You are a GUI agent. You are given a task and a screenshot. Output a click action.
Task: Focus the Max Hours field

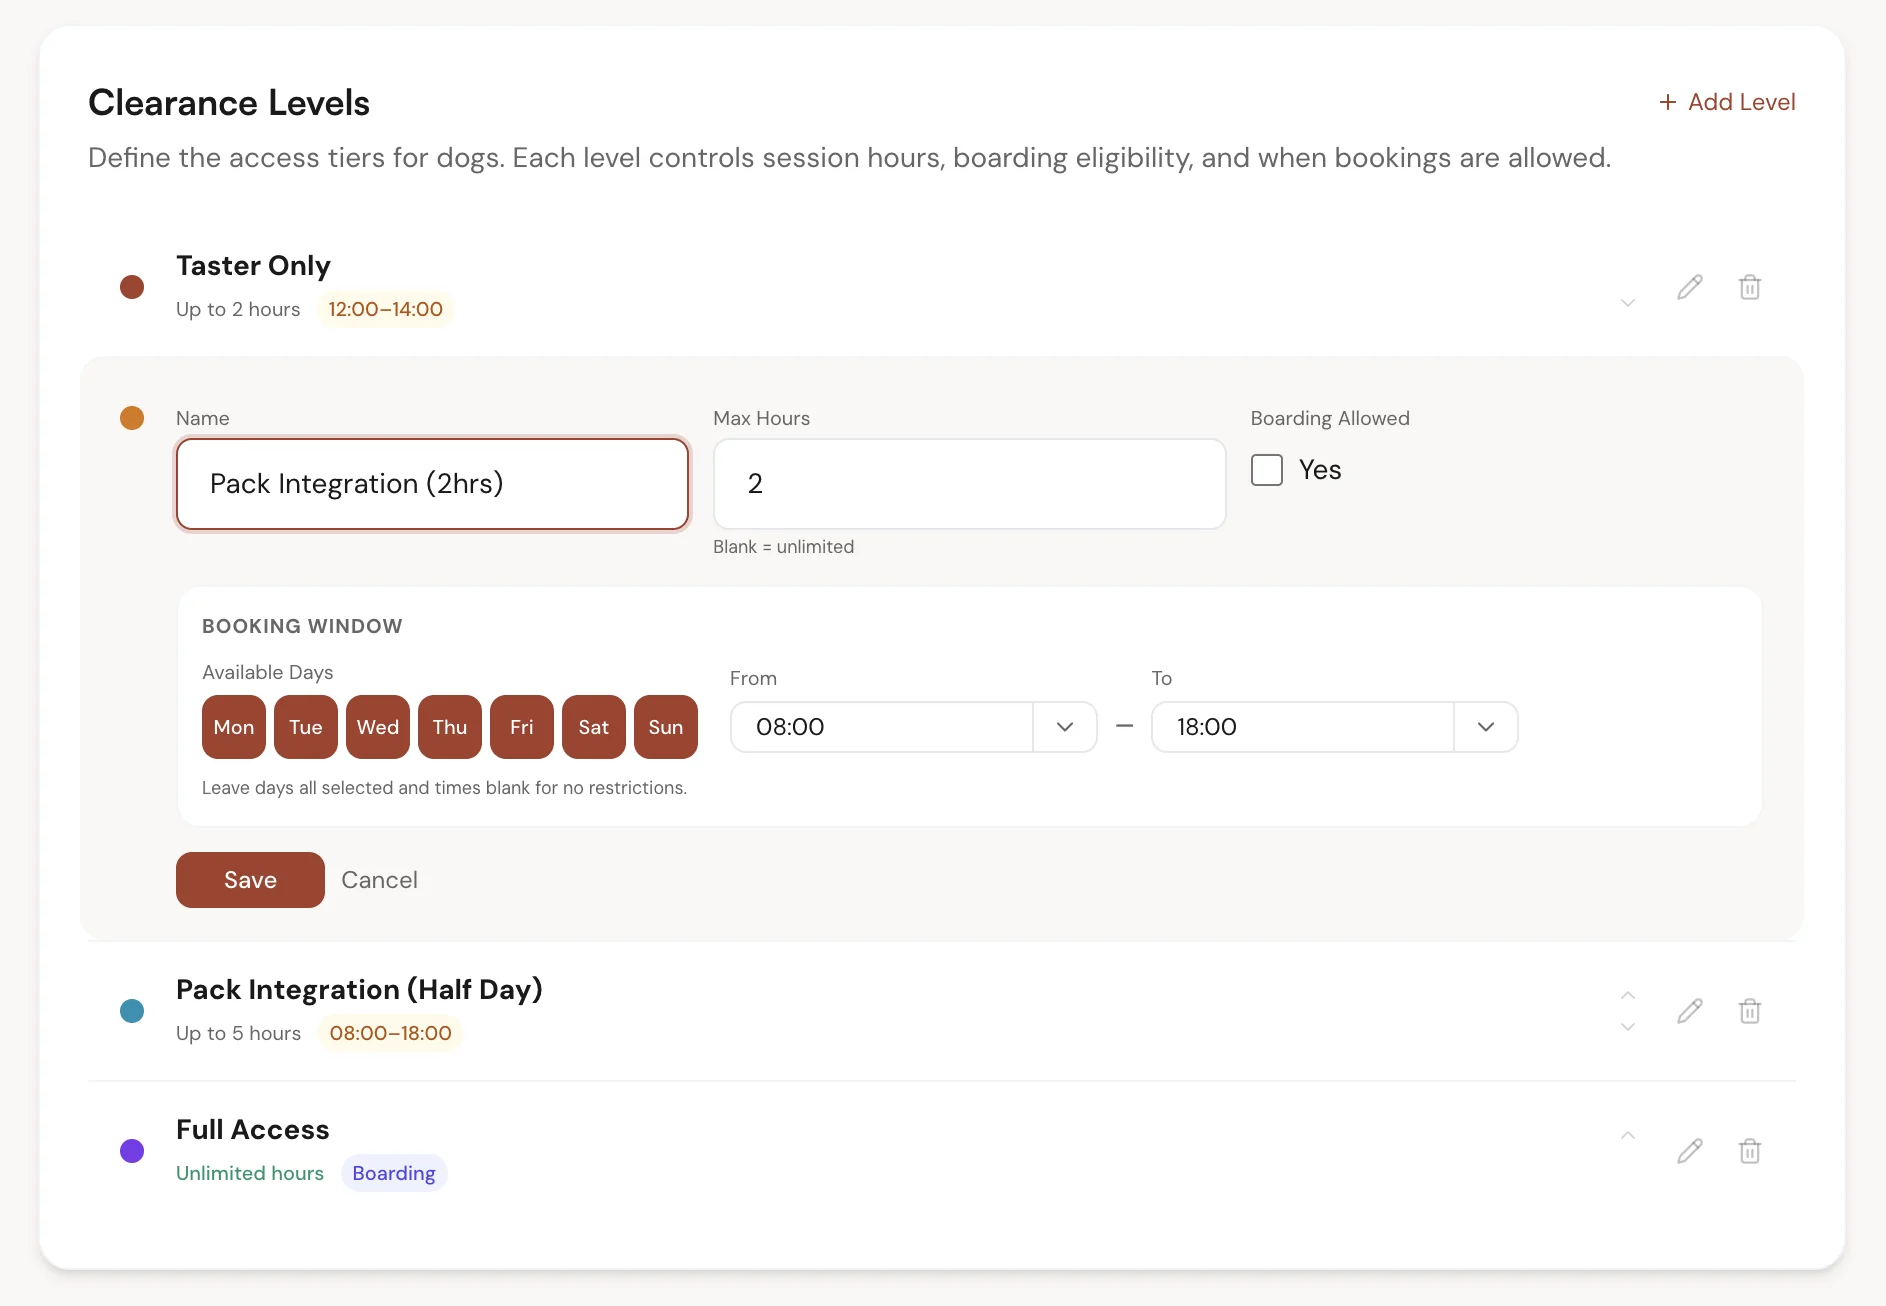coord(970,484)
